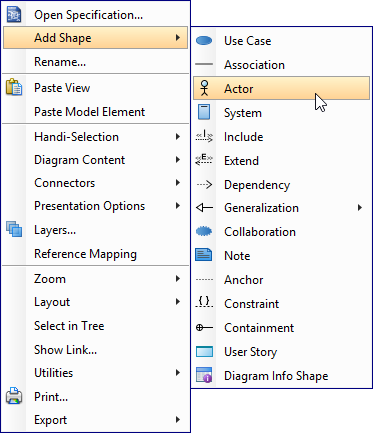Image resolution: width=373 pixels, height=433 pixels.
Task: Expand the Connectors submenu arrow
Action: click(178, 183)
